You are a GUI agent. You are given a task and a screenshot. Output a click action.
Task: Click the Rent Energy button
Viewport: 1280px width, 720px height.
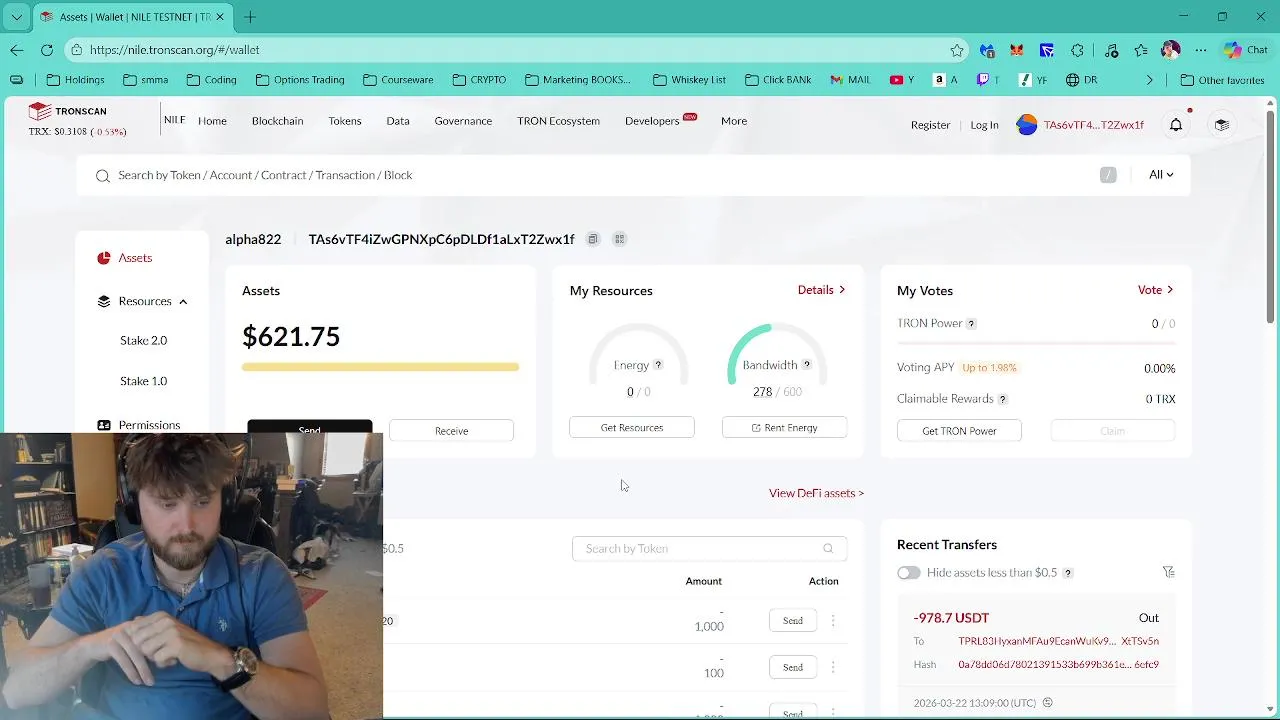click(784, 428)
